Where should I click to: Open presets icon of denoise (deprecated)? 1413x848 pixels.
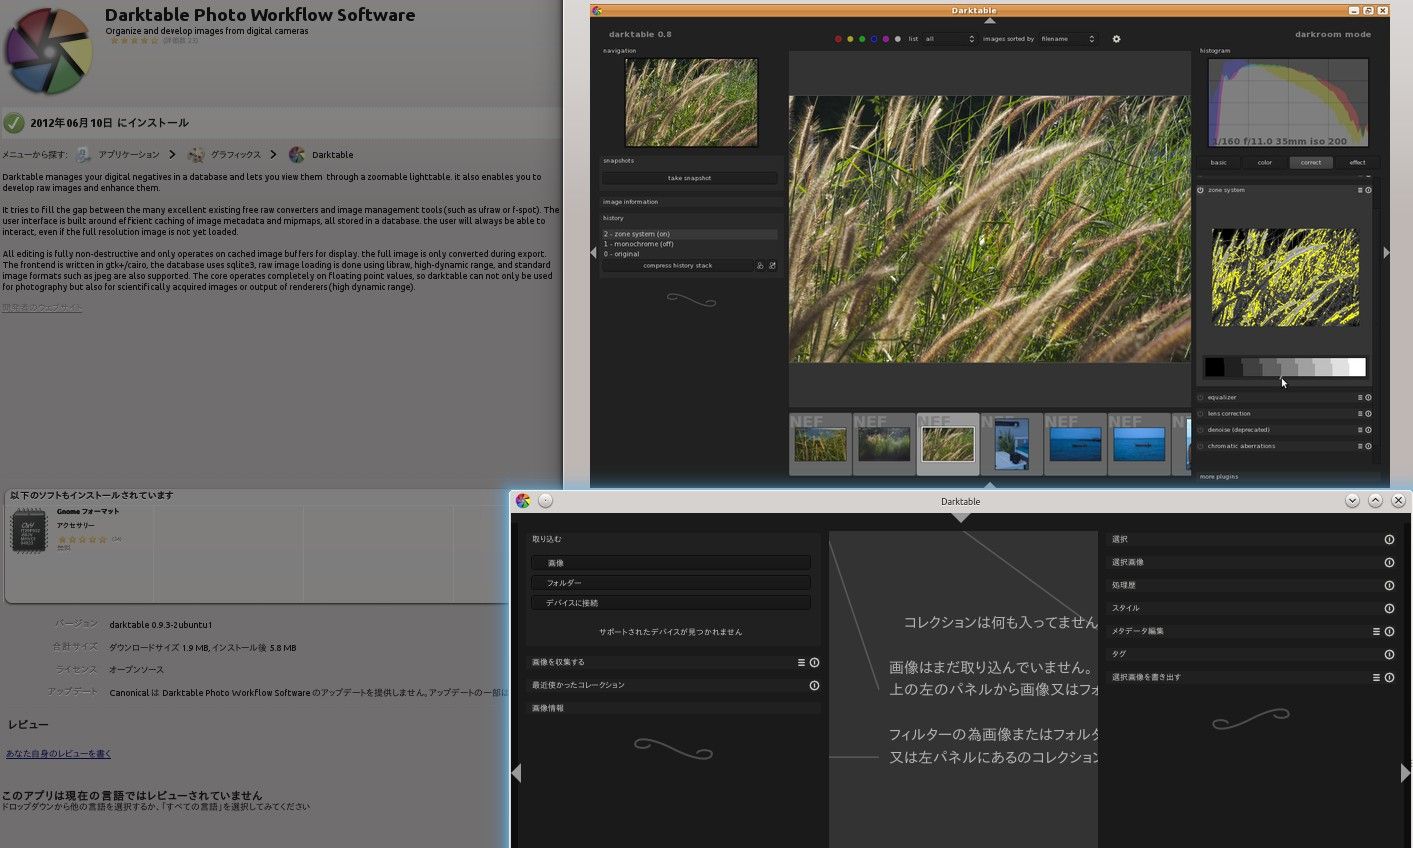point(1360,430)
